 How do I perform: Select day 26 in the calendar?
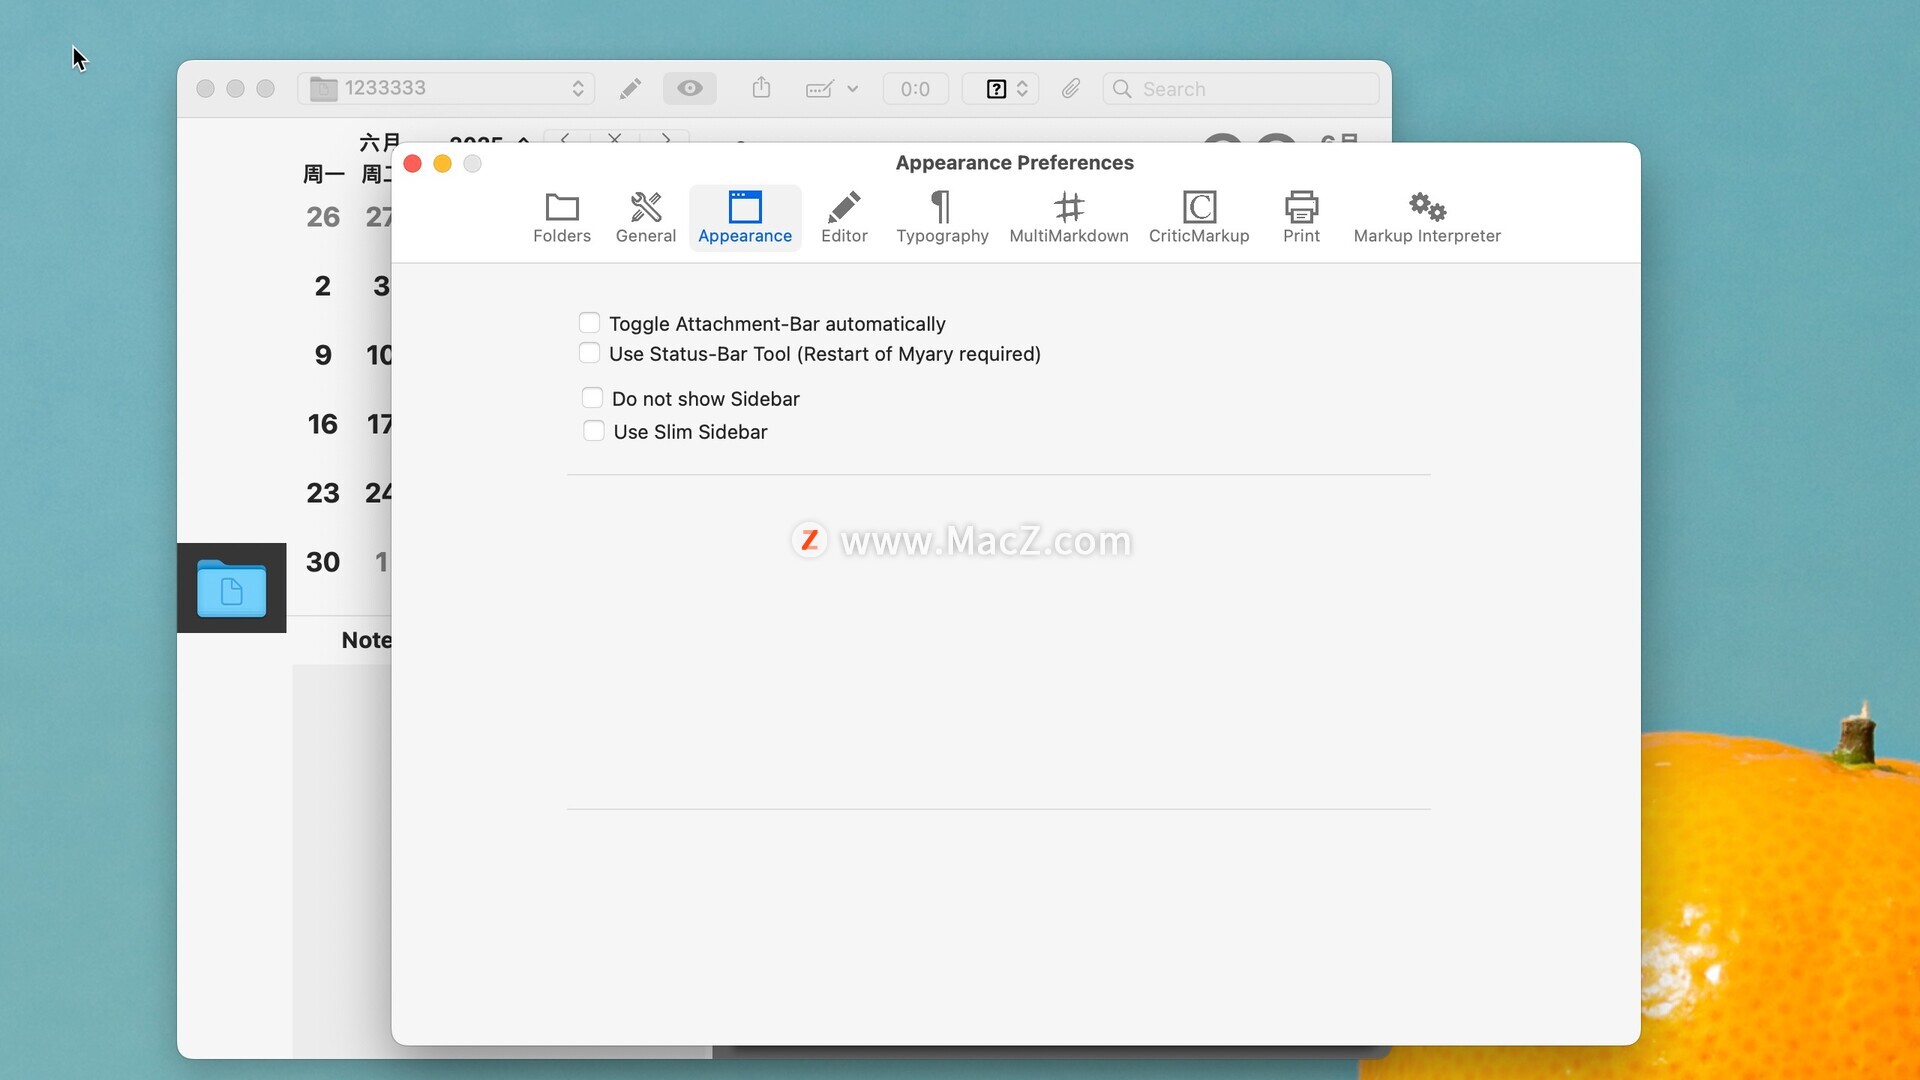pos(323,217)
